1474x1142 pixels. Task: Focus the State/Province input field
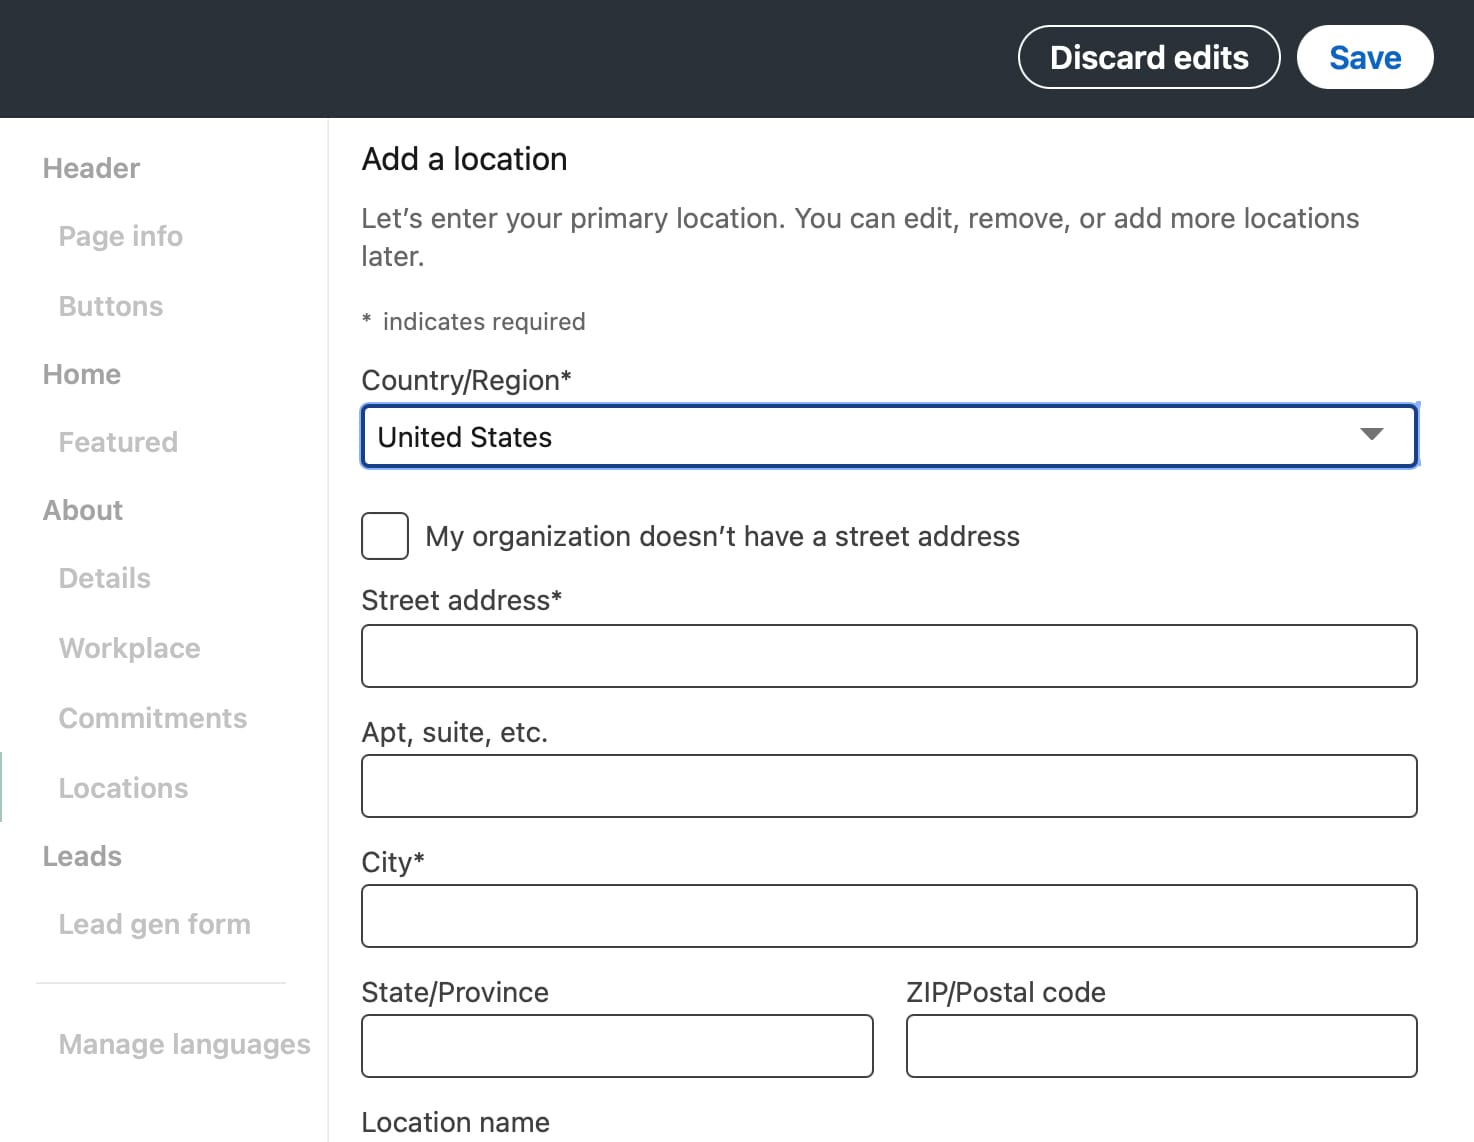pos(617,1046)
